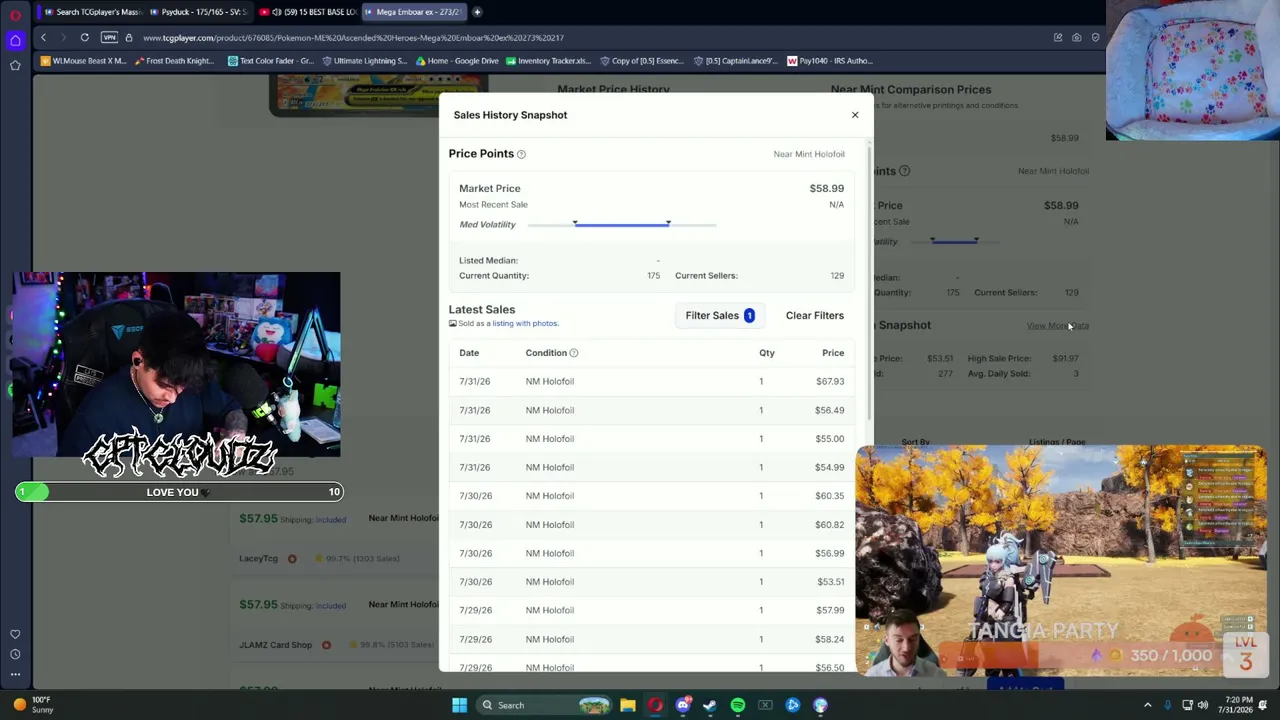Switch to the Psyduck 175/165 tab

click(x=201, y=12)
